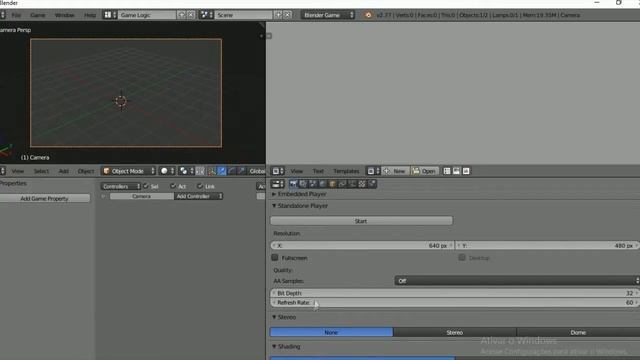Click Add Game Property button
The width and height of the screenshot is (640, 360).
pos(44,198)
